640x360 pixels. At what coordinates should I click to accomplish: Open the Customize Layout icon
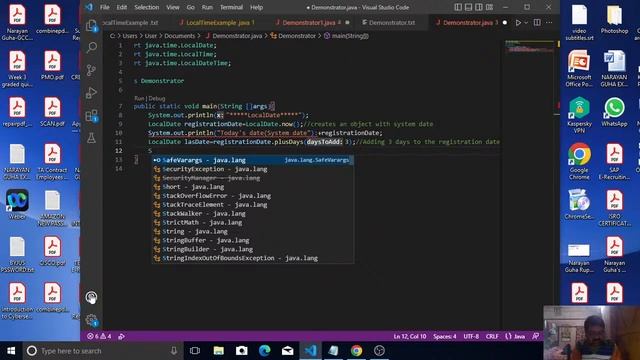pyautogui.click(x=489, y=7)
